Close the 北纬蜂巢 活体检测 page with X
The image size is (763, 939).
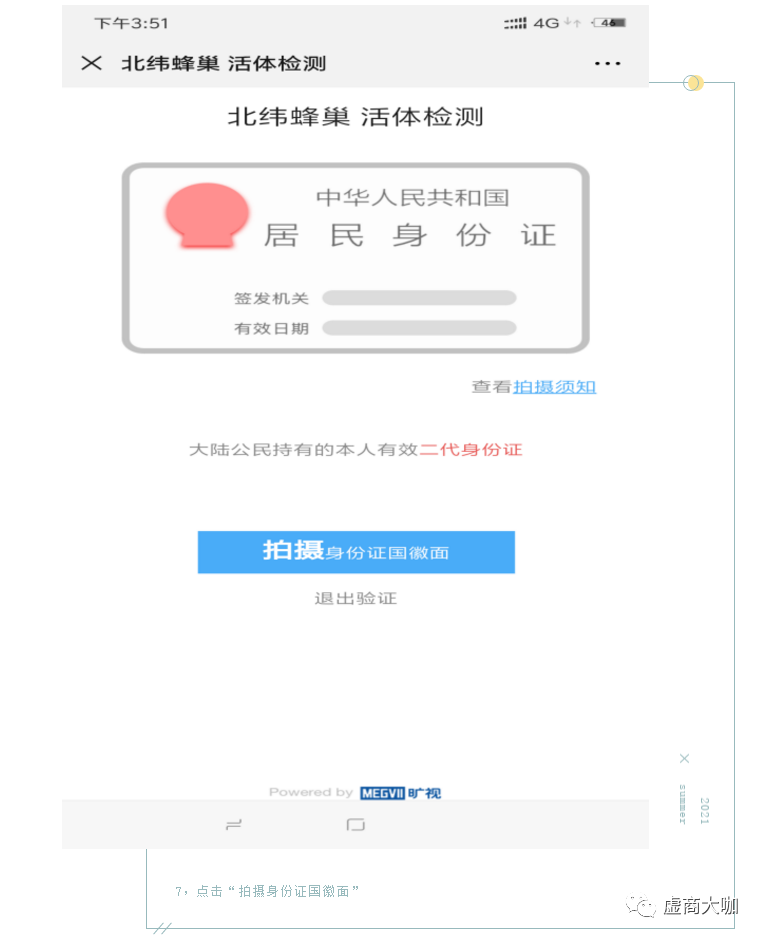click(91, 63)
